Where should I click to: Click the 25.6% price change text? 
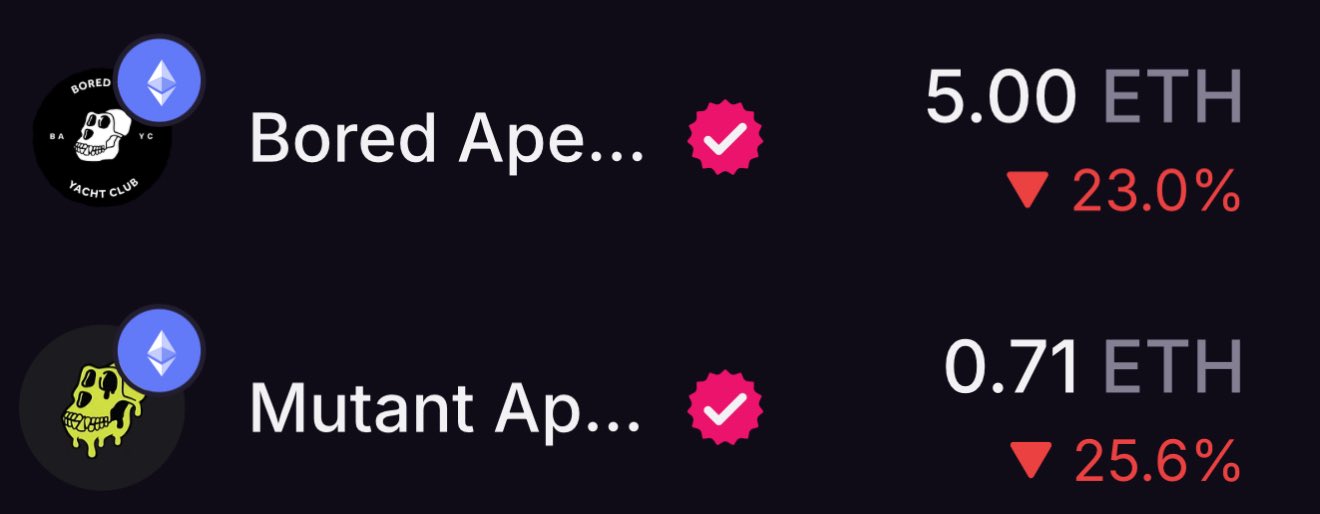pyautogui.click(x=1157, y=461)
